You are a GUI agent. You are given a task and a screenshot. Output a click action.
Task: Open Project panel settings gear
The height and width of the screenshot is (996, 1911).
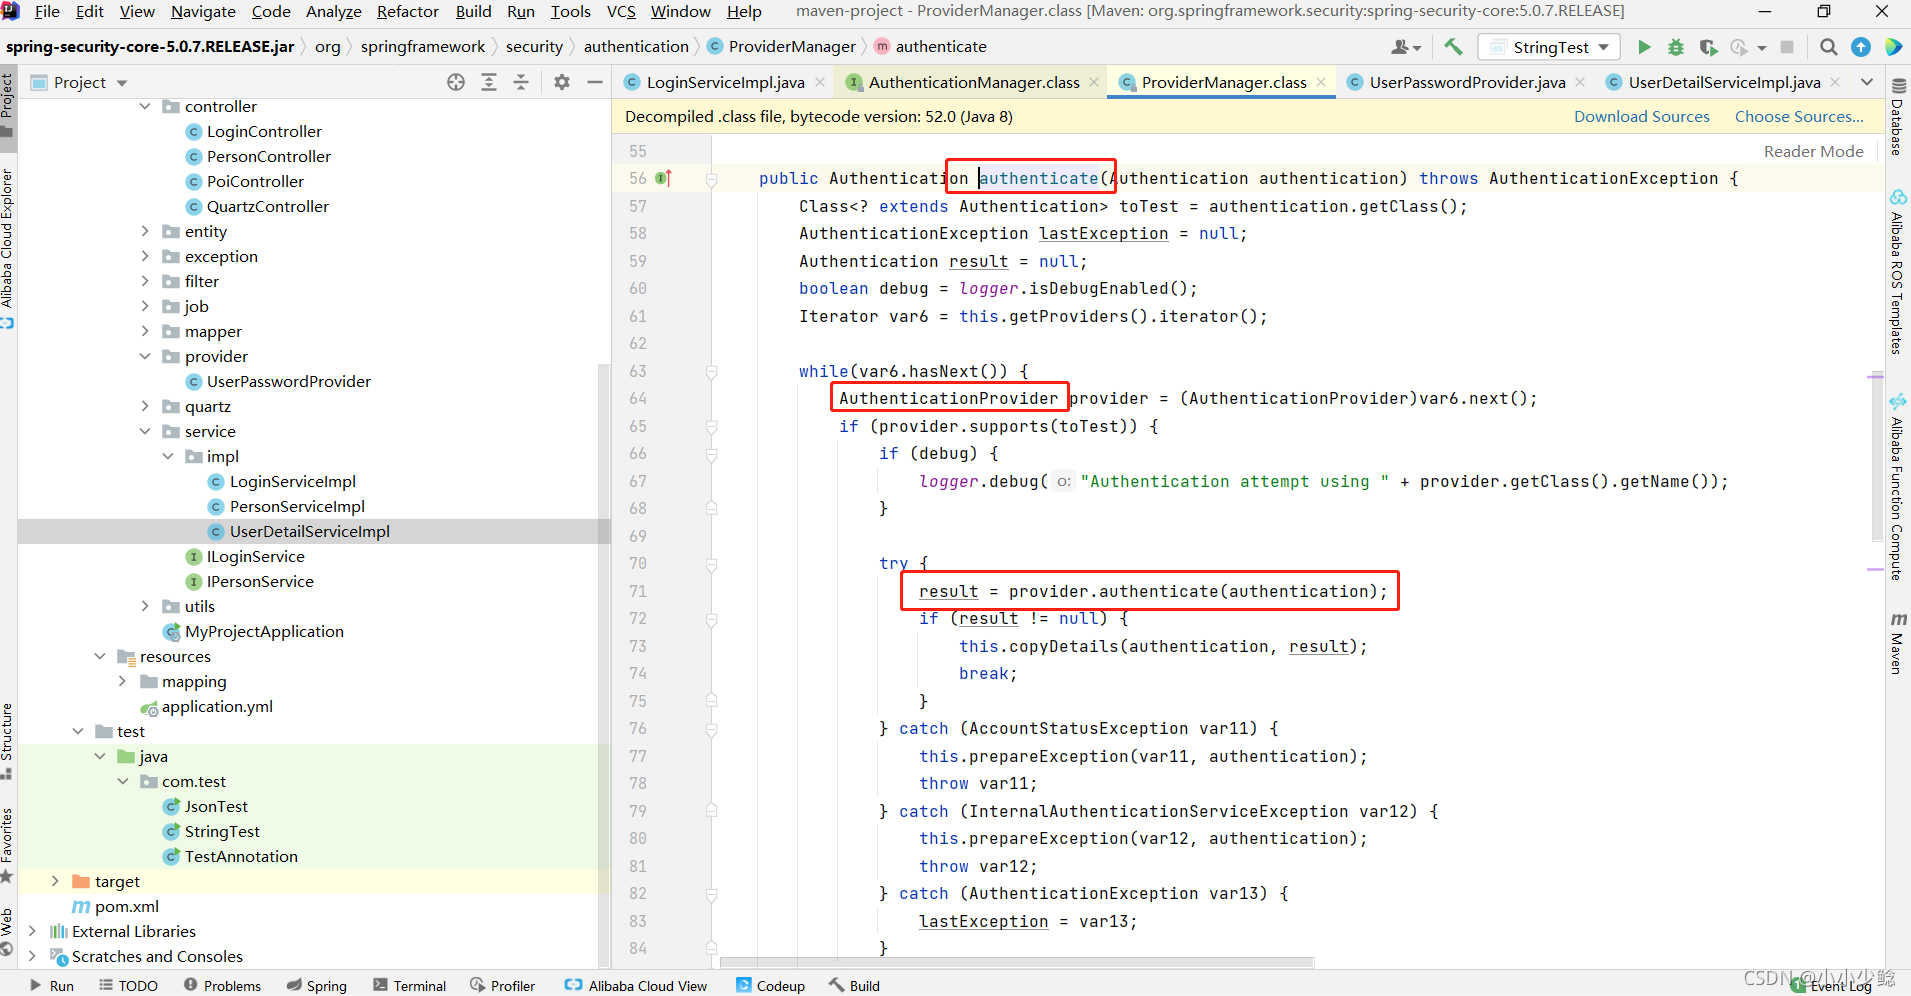562,82
